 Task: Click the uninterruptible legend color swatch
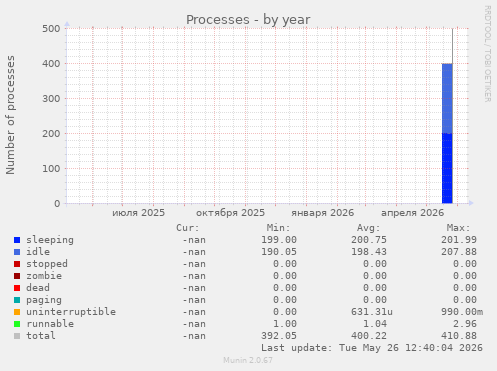click(x=17, y=312)
